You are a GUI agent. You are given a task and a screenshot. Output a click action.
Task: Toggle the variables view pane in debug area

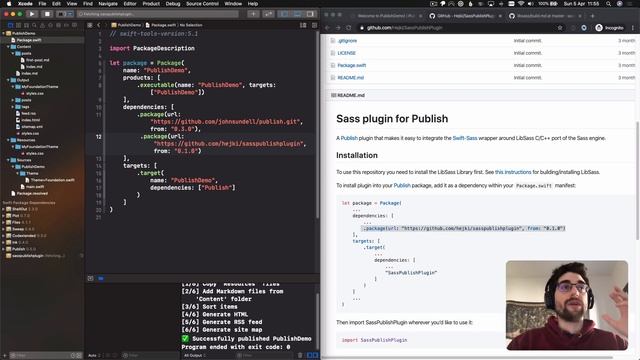point(309,356)
